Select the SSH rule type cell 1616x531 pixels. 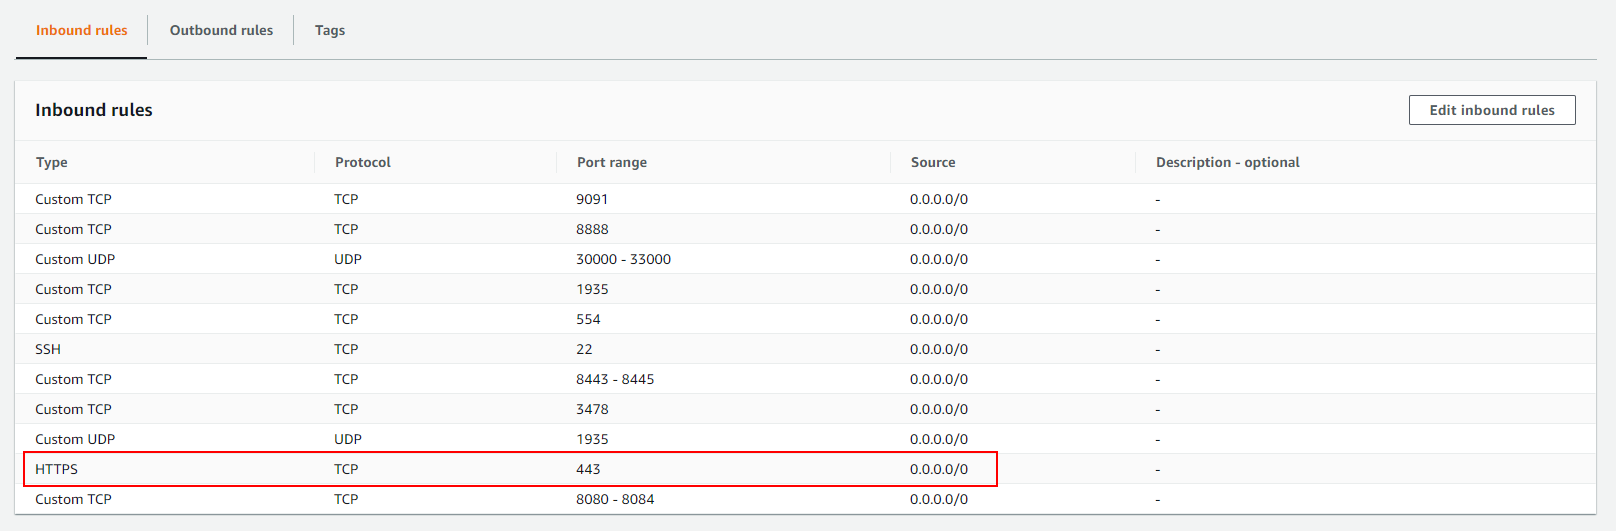[48, 349]
